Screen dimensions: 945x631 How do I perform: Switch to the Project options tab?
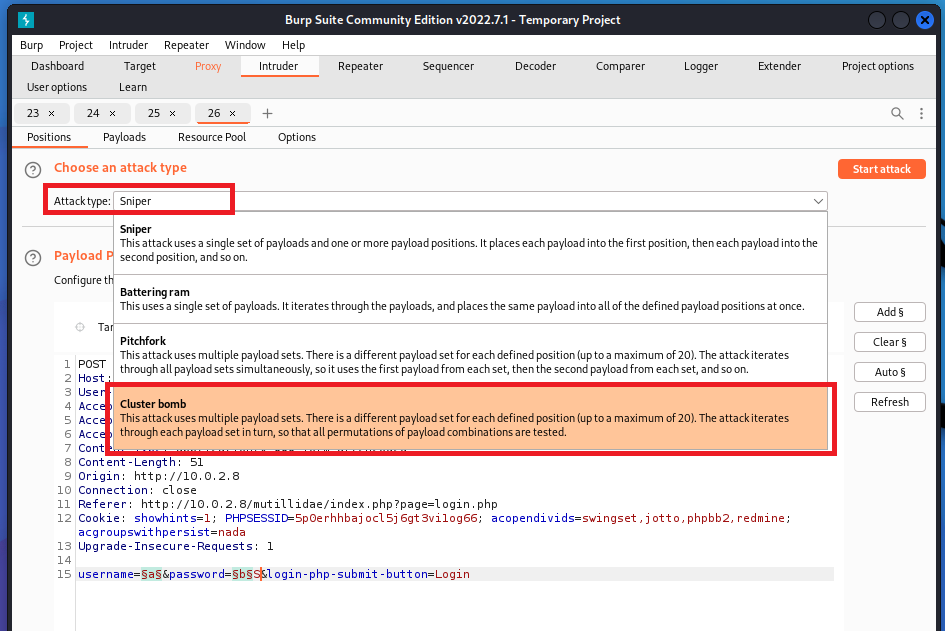pyautogui.click(x=878, y=66)
